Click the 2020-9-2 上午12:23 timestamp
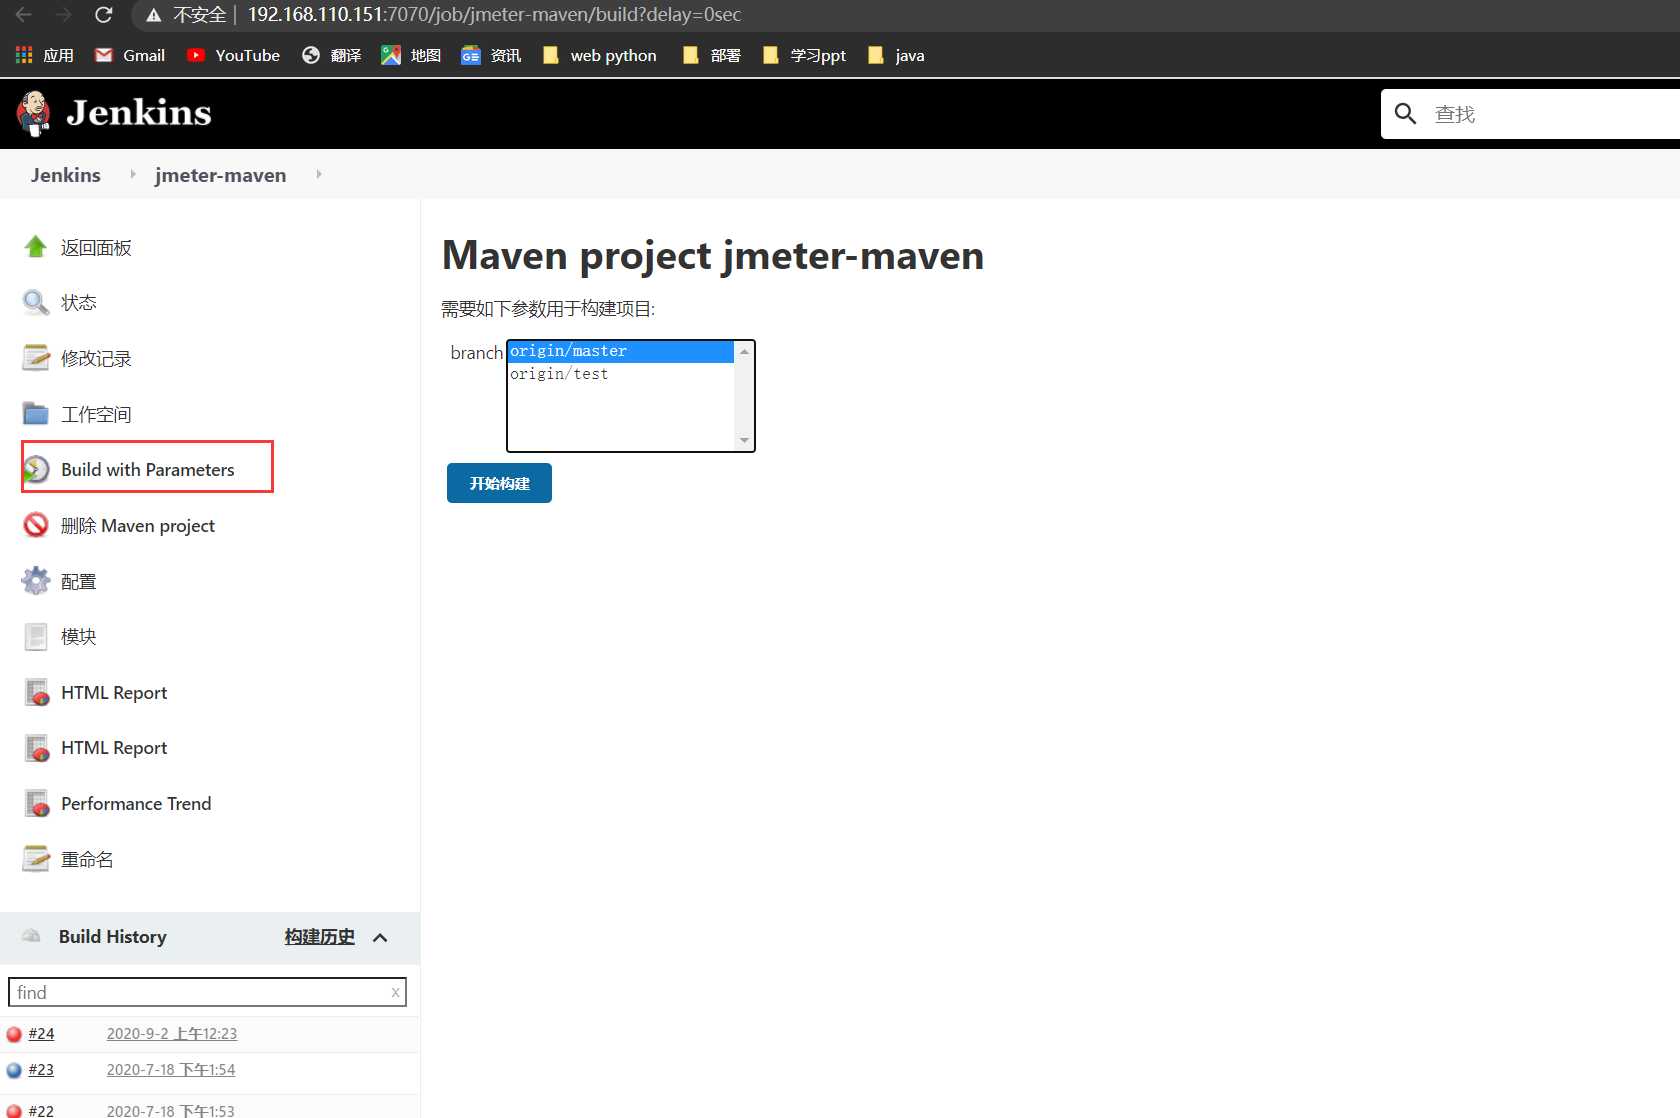Screen dimensions: 1680x1118 click(172, 1034)
